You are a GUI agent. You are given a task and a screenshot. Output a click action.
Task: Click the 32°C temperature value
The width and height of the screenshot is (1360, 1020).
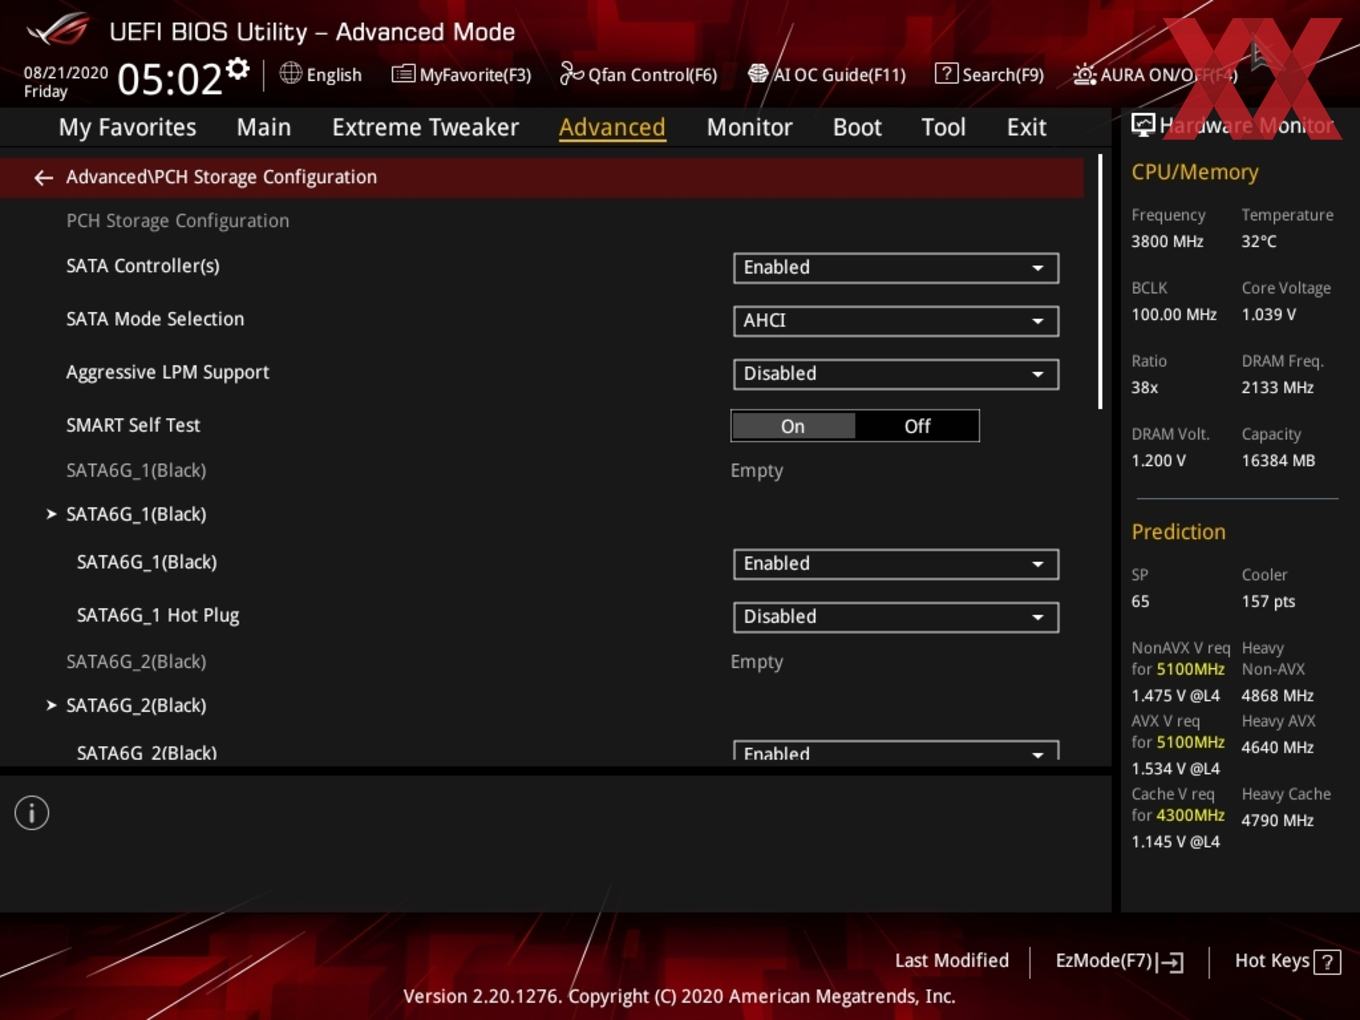1259,241
